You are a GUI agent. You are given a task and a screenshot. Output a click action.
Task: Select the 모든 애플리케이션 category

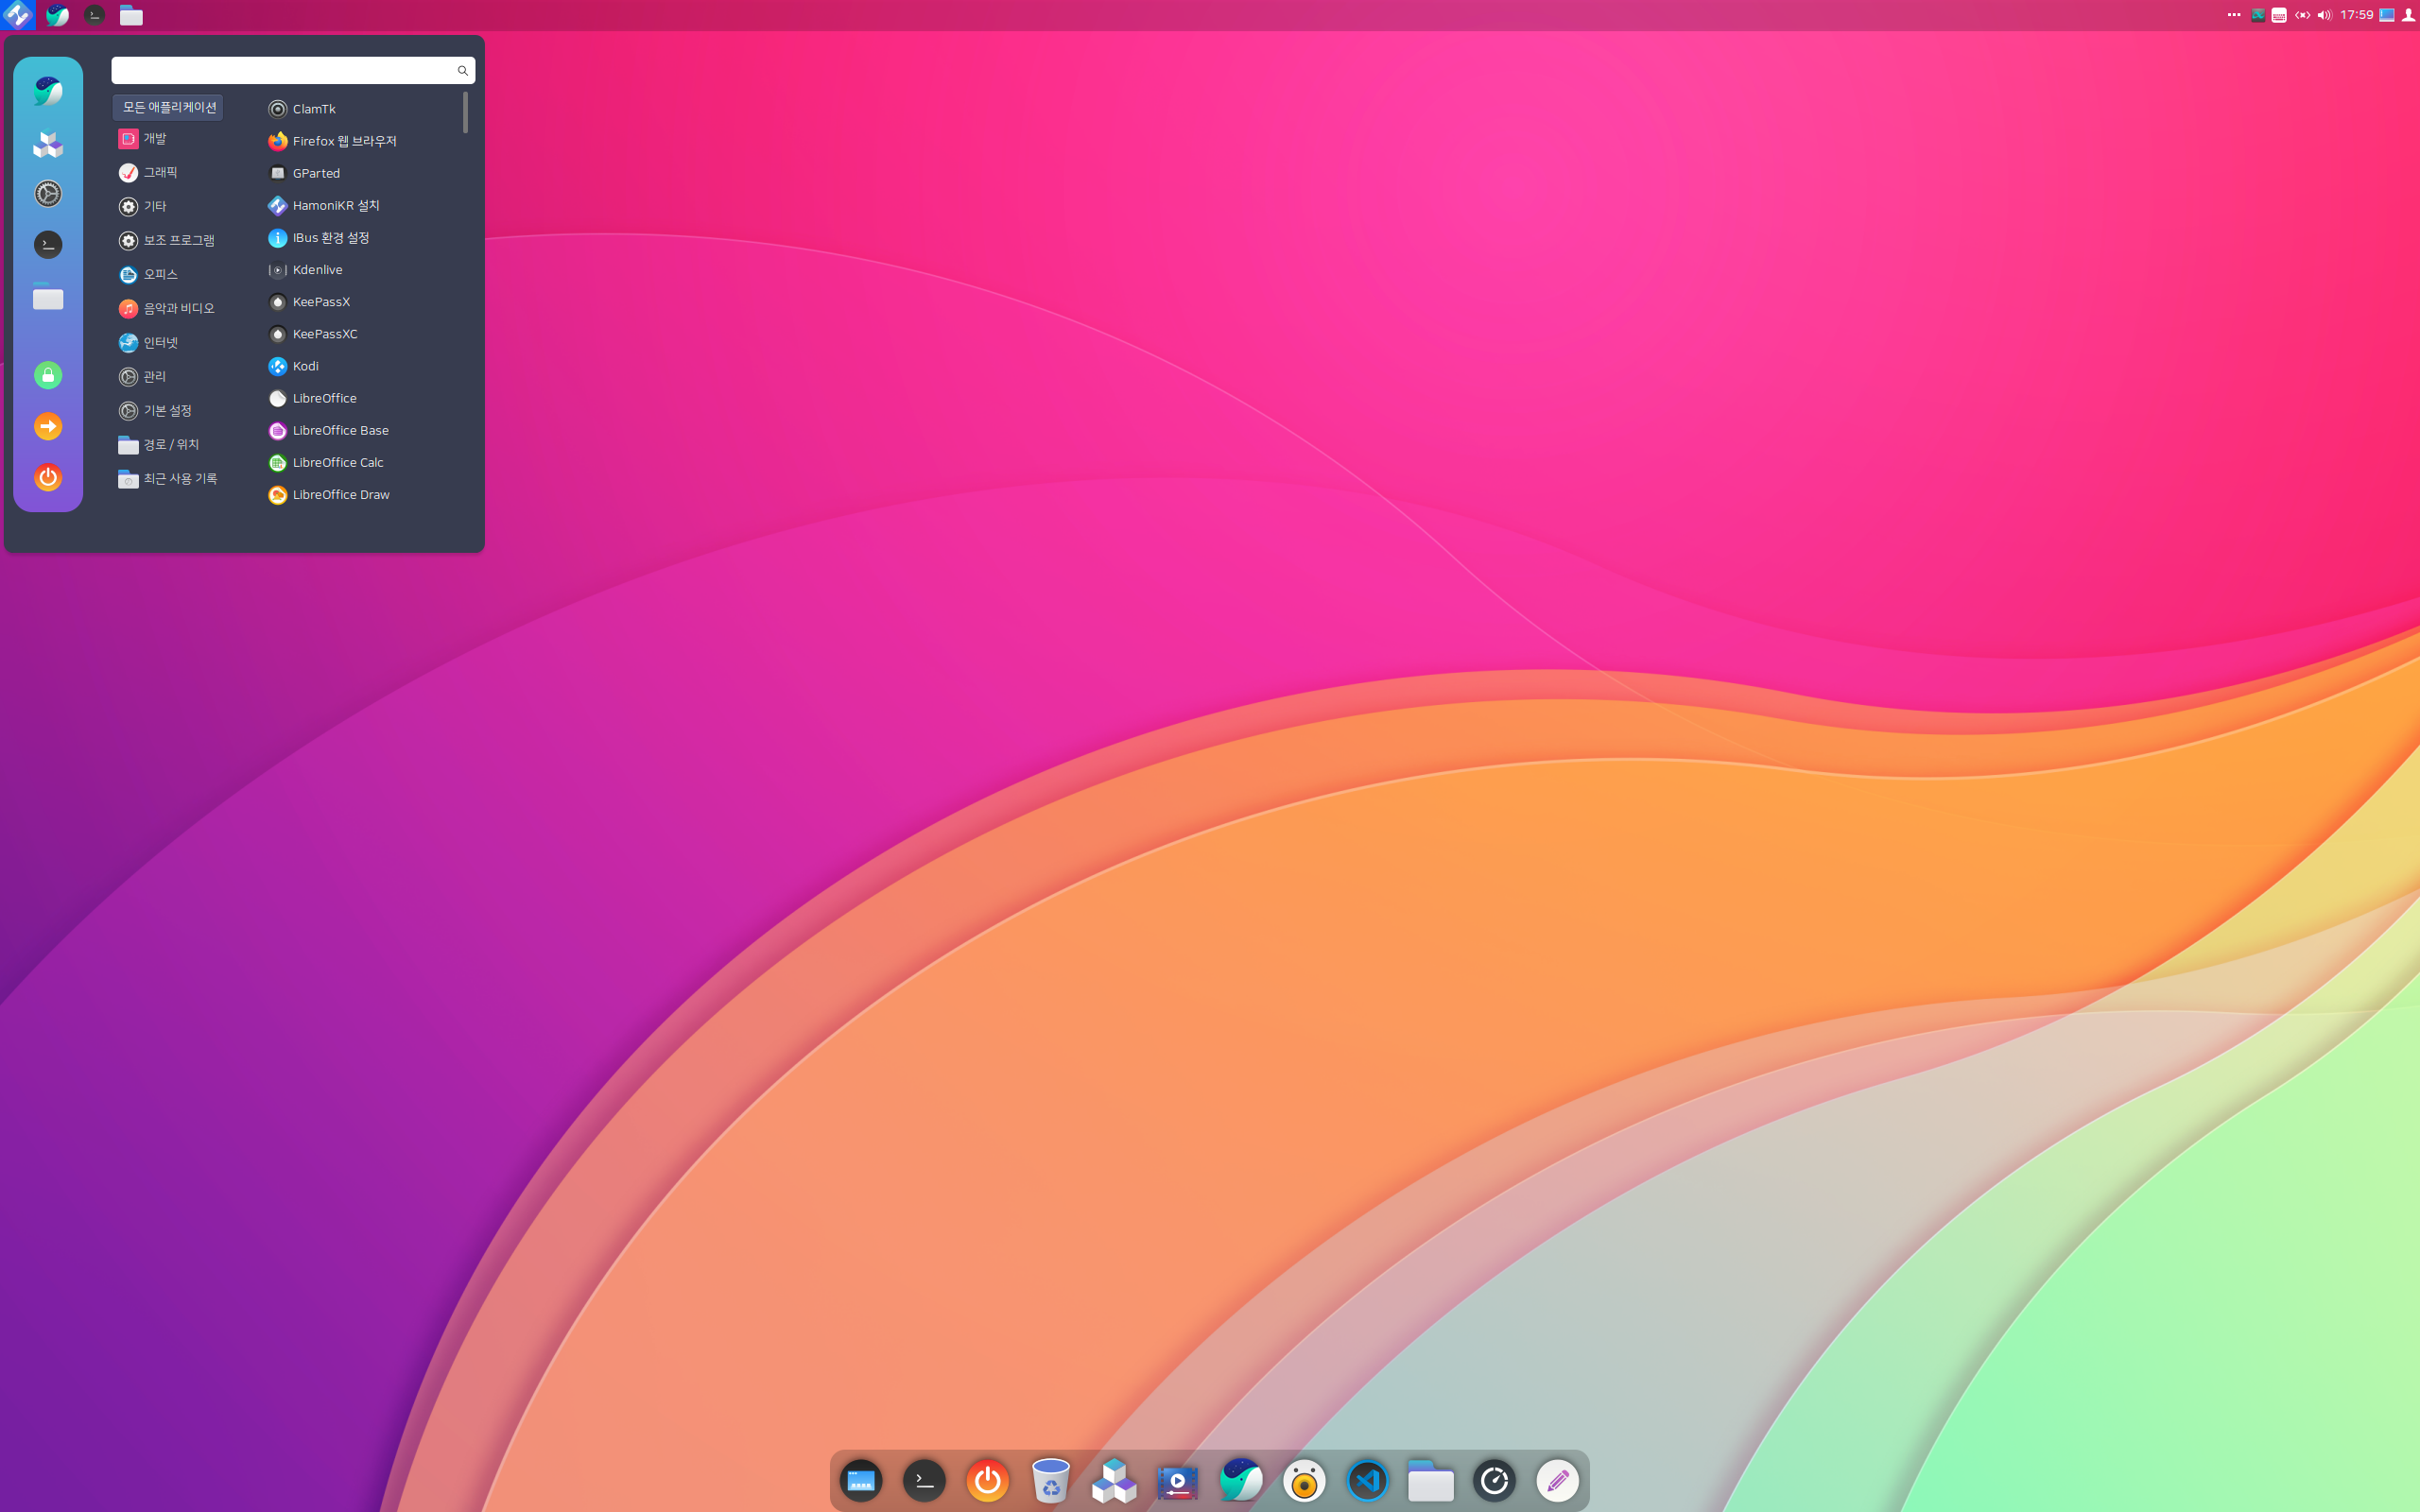pyautogui.click(x=168, y=107)
